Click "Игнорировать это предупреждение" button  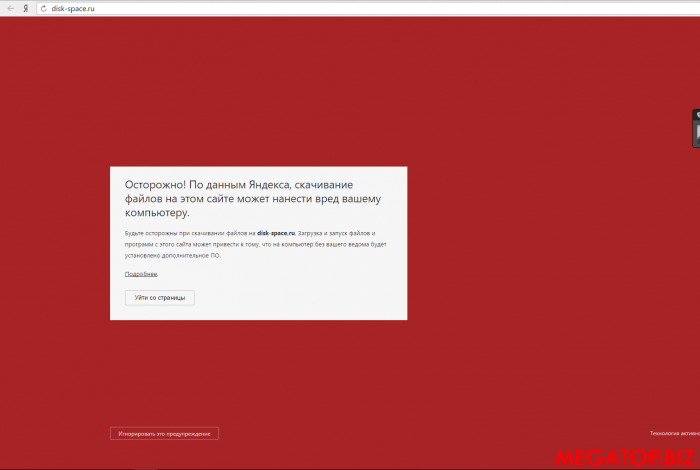click(x=164, y=433)
